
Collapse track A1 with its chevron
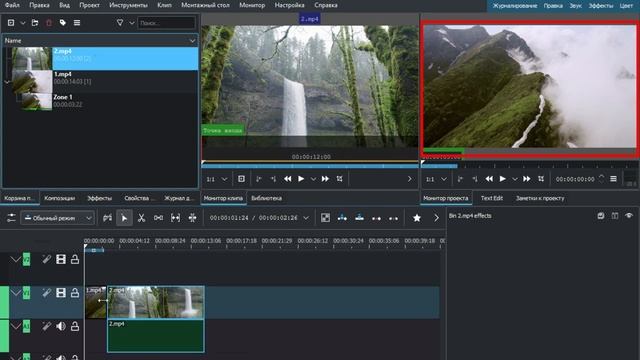[x=16, y=326]
